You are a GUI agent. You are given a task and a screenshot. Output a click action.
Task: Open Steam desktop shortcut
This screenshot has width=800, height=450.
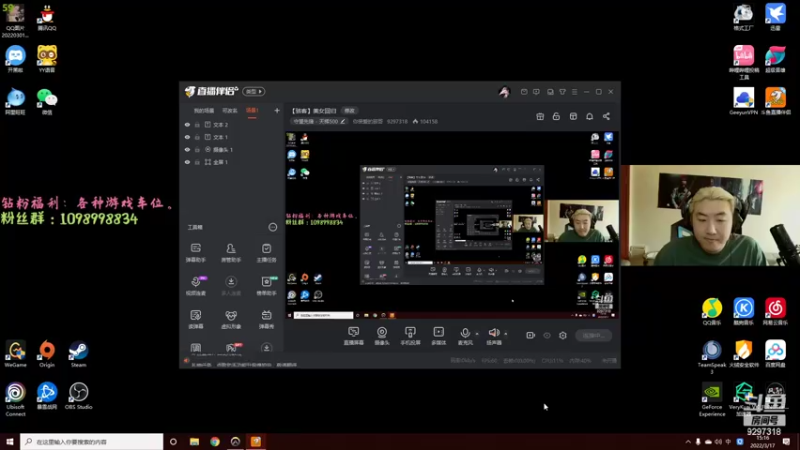click(x=79, y=354)
